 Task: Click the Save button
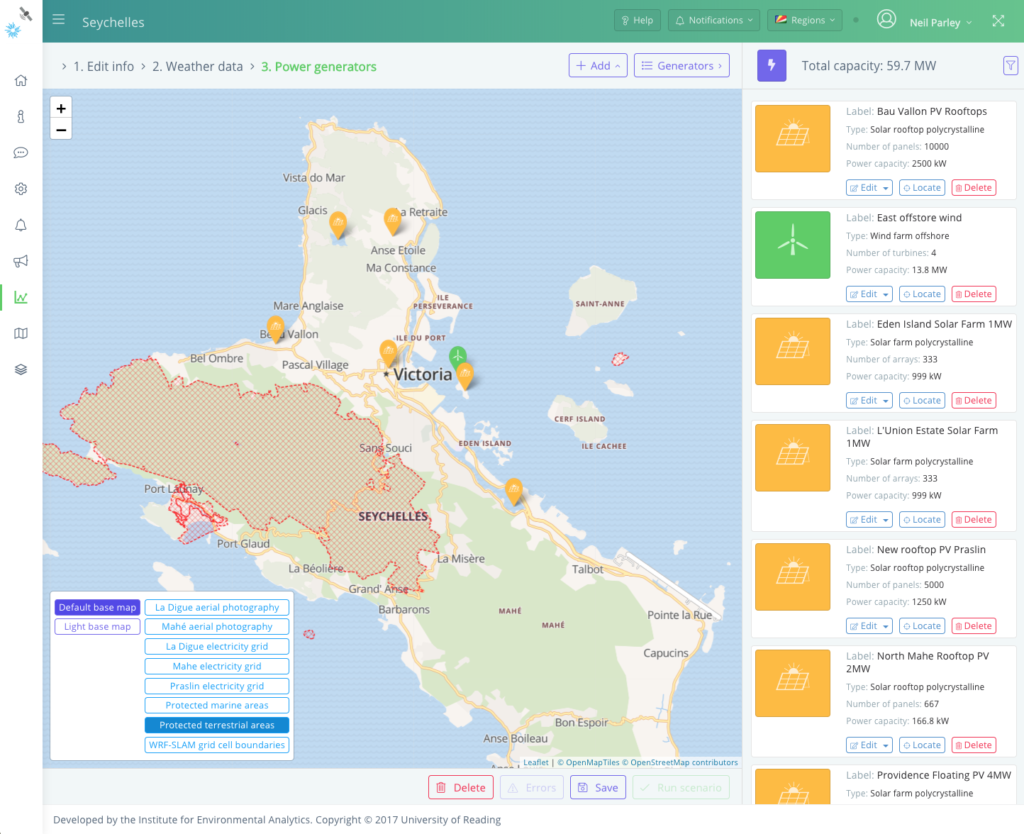(x=598, y=788)
